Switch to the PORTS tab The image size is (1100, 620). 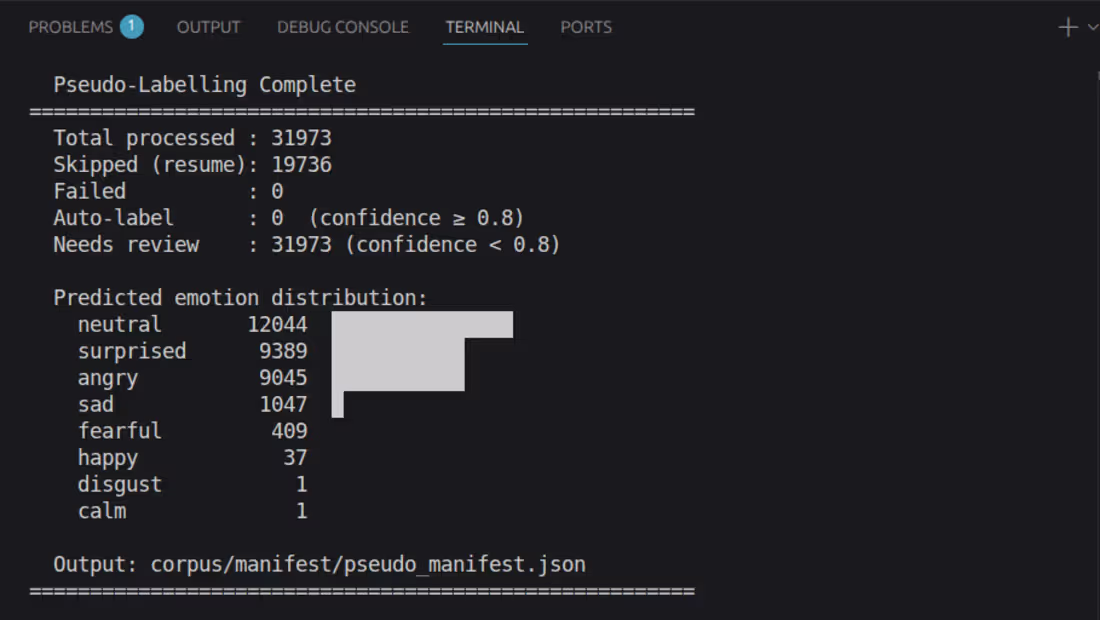pyautogui.click(x=586, y=27)
